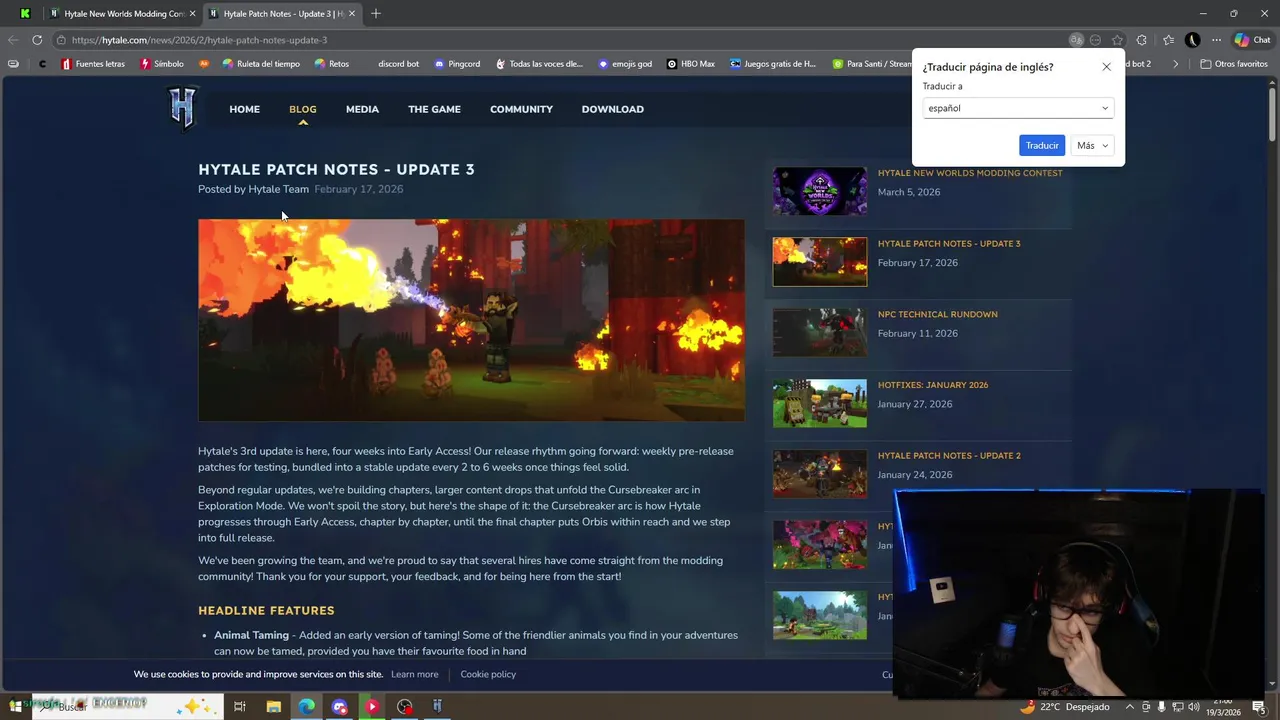Open the Hytale Patch Notes - Update 2 link
This screenshot has height=720, width=1280.
pos(949,456)
